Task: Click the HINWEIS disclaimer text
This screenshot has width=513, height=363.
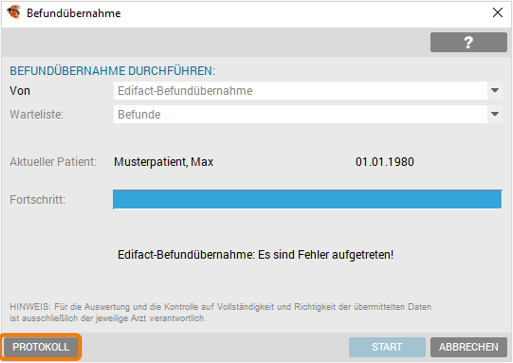Action: 220,312
